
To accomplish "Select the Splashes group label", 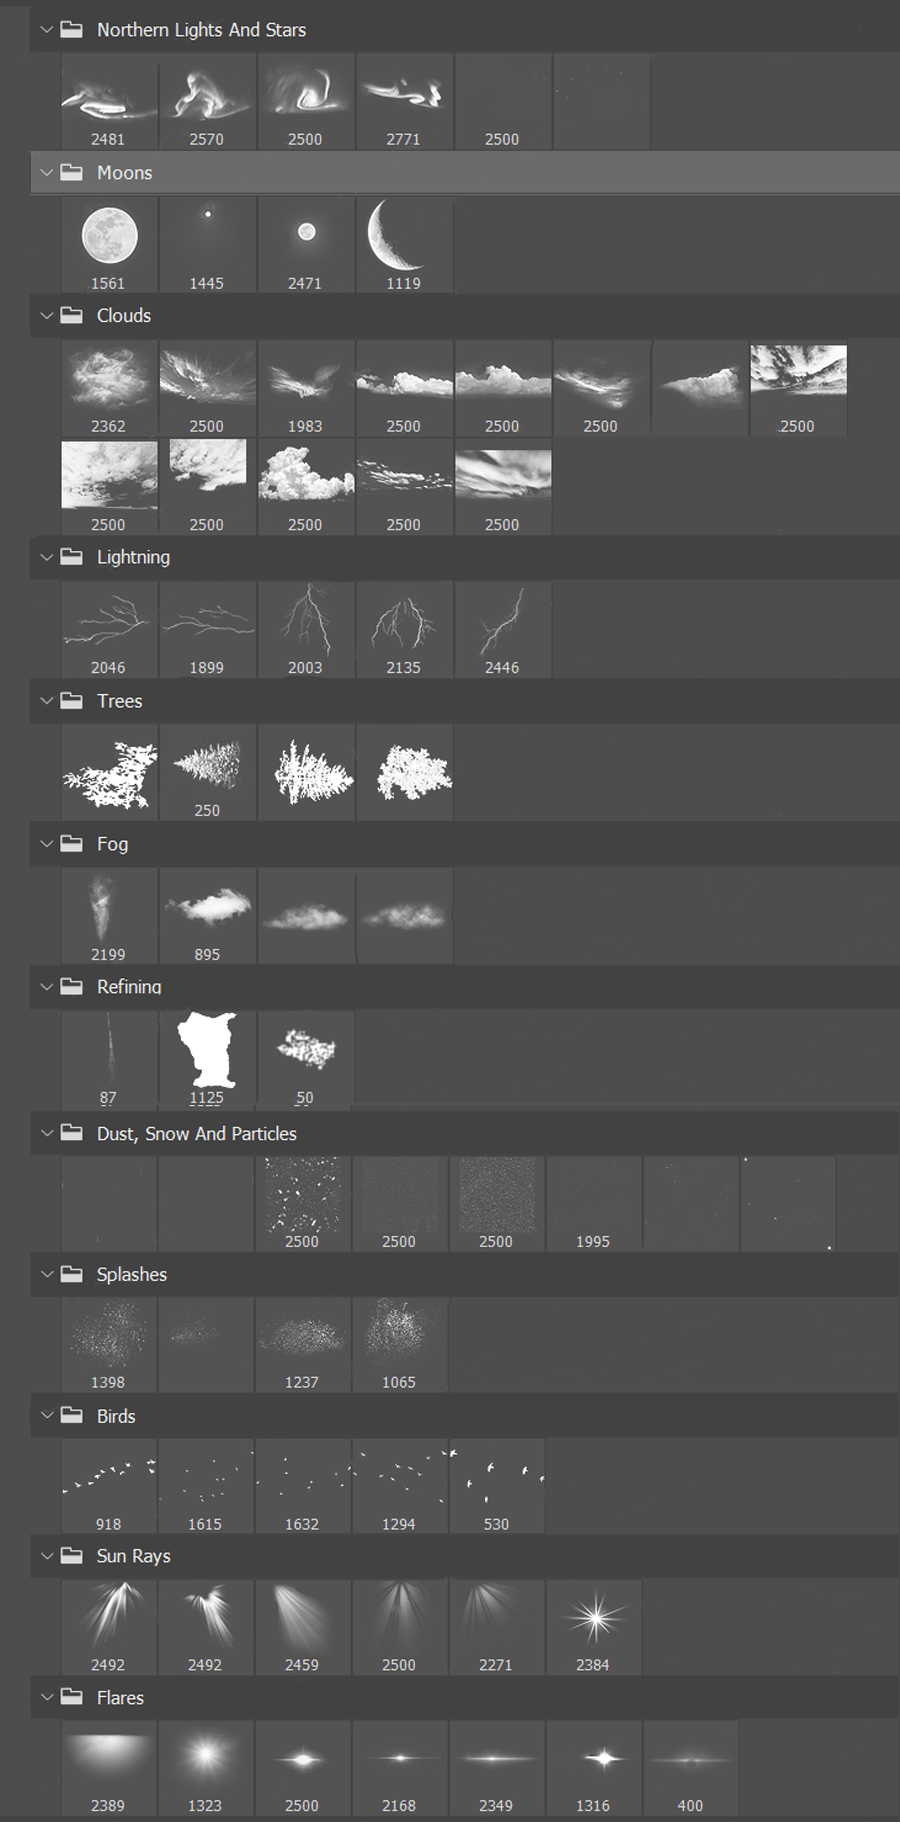I will pyautogui.click(x=131, y=1275).
